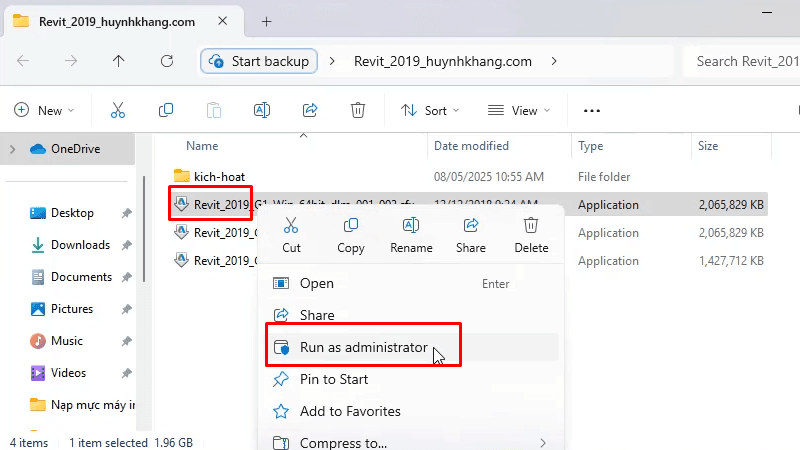Select Add to Favorites option
This screenshot has width=800, height=450.
pos(350,411)
